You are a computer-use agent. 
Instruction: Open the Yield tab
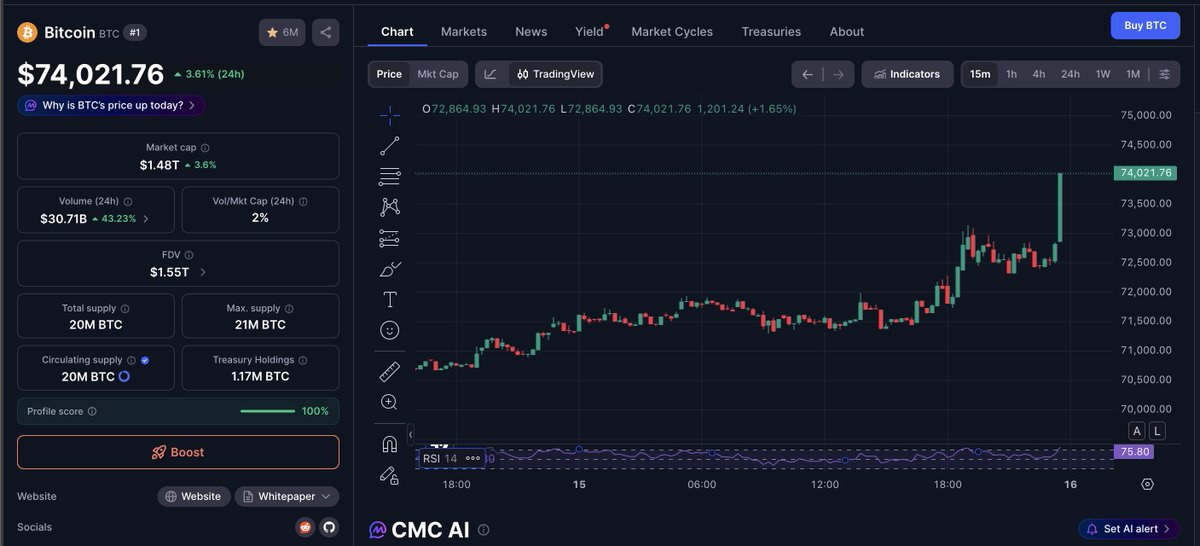click(591, 31)
